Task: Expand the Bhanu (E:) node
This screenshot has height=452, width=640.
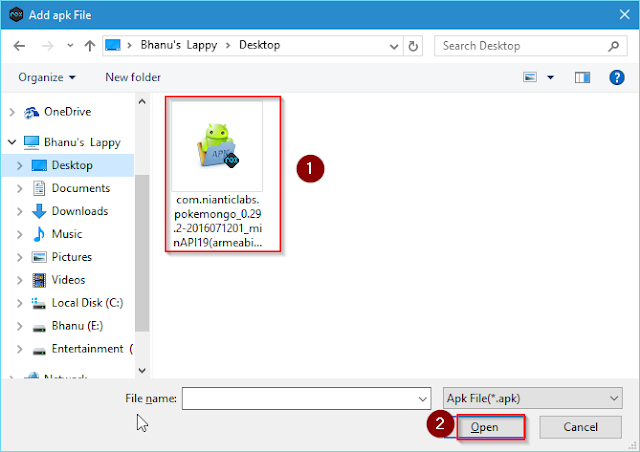Action: tap(20, 326)
